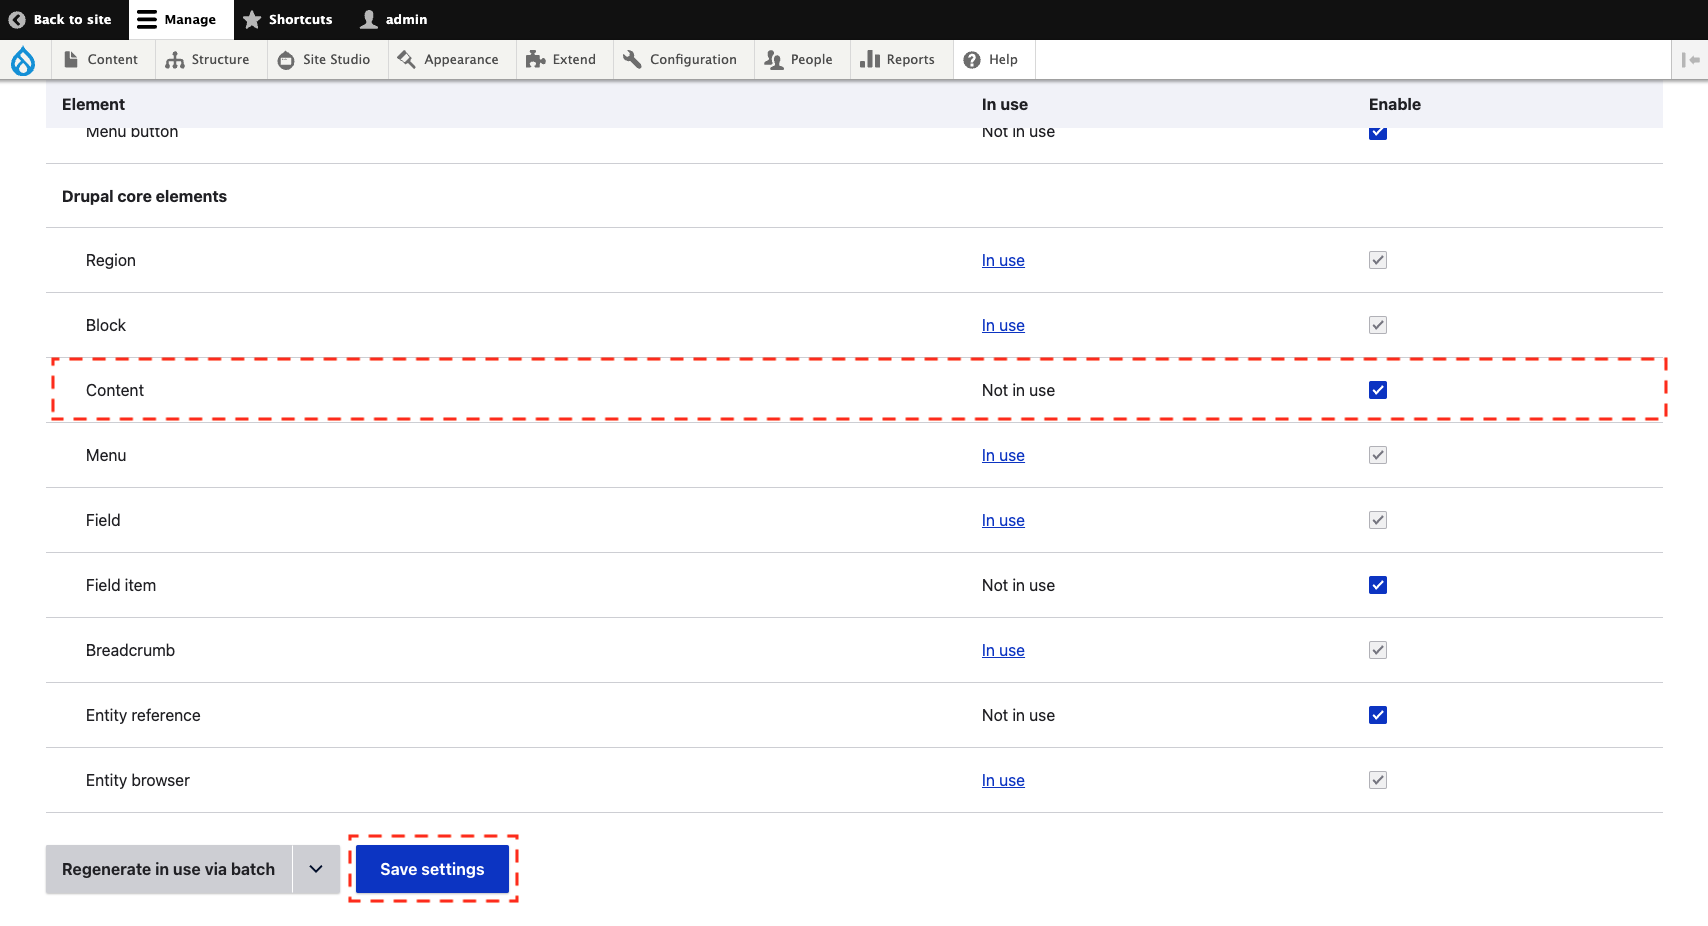
Task: Click the Configuration wrench icon
Action: (632, 60)
